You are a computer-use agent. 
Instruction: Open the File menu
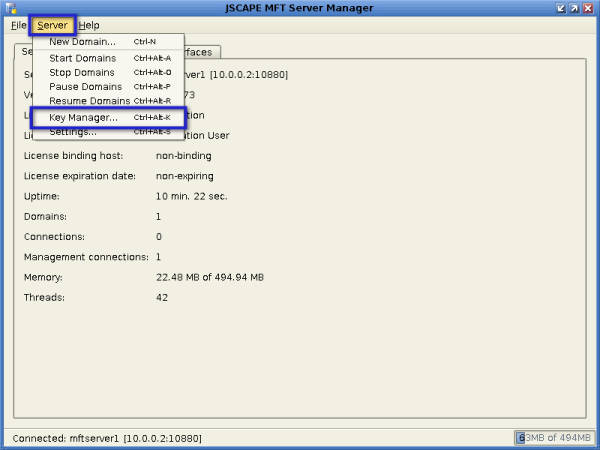pos(18,25)
